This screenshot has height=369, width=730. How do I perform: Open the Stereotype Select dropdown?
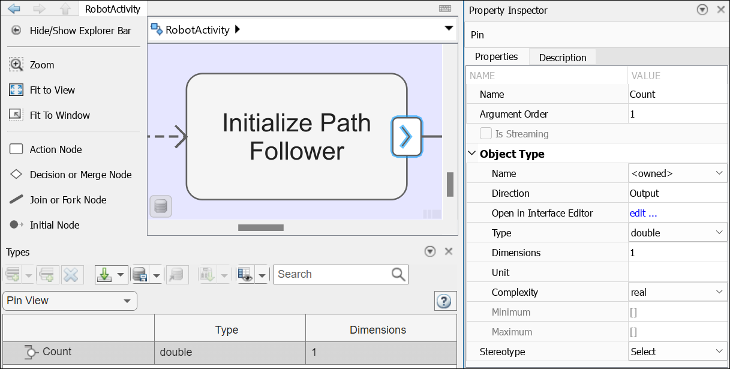coord(719,351)
